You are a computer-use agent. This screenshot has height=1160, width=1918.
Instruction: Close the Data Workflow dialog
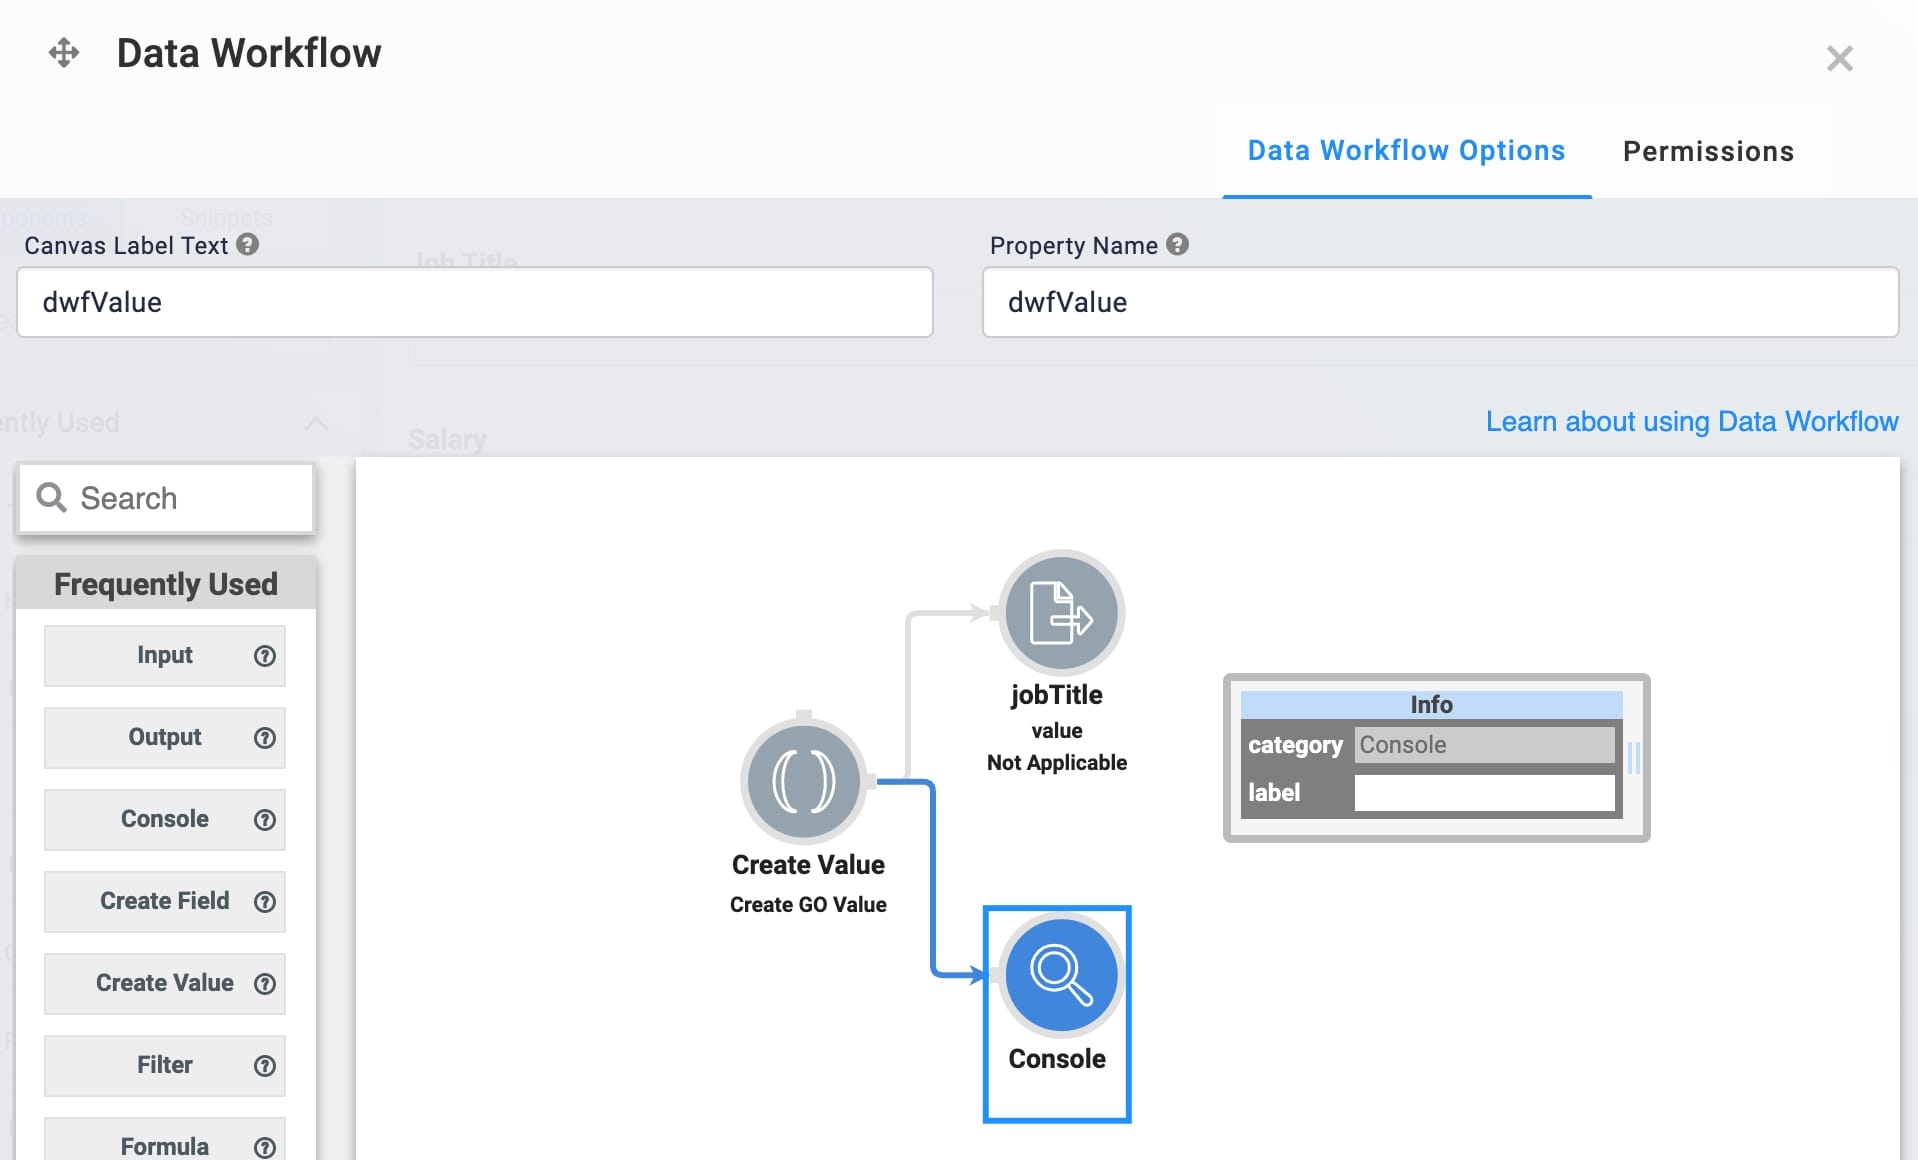point(1839,58)
